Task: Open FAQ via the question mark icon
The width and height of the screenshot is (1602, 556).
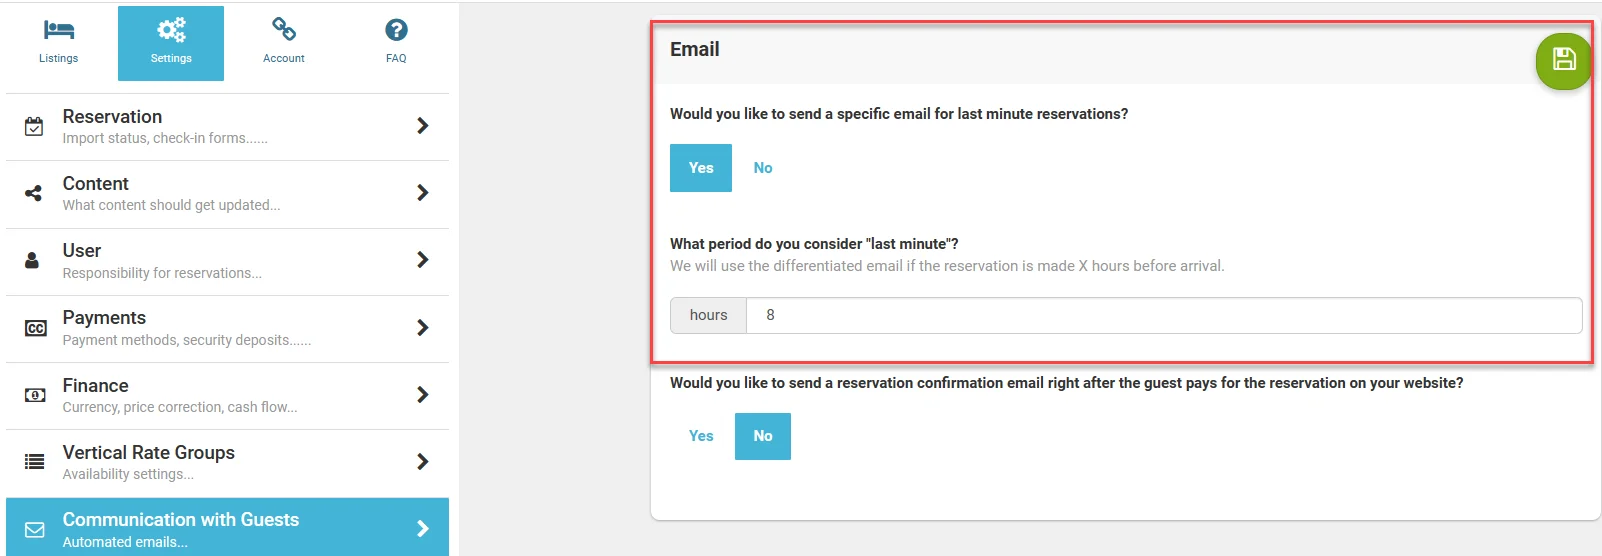Action: (396, 30)
